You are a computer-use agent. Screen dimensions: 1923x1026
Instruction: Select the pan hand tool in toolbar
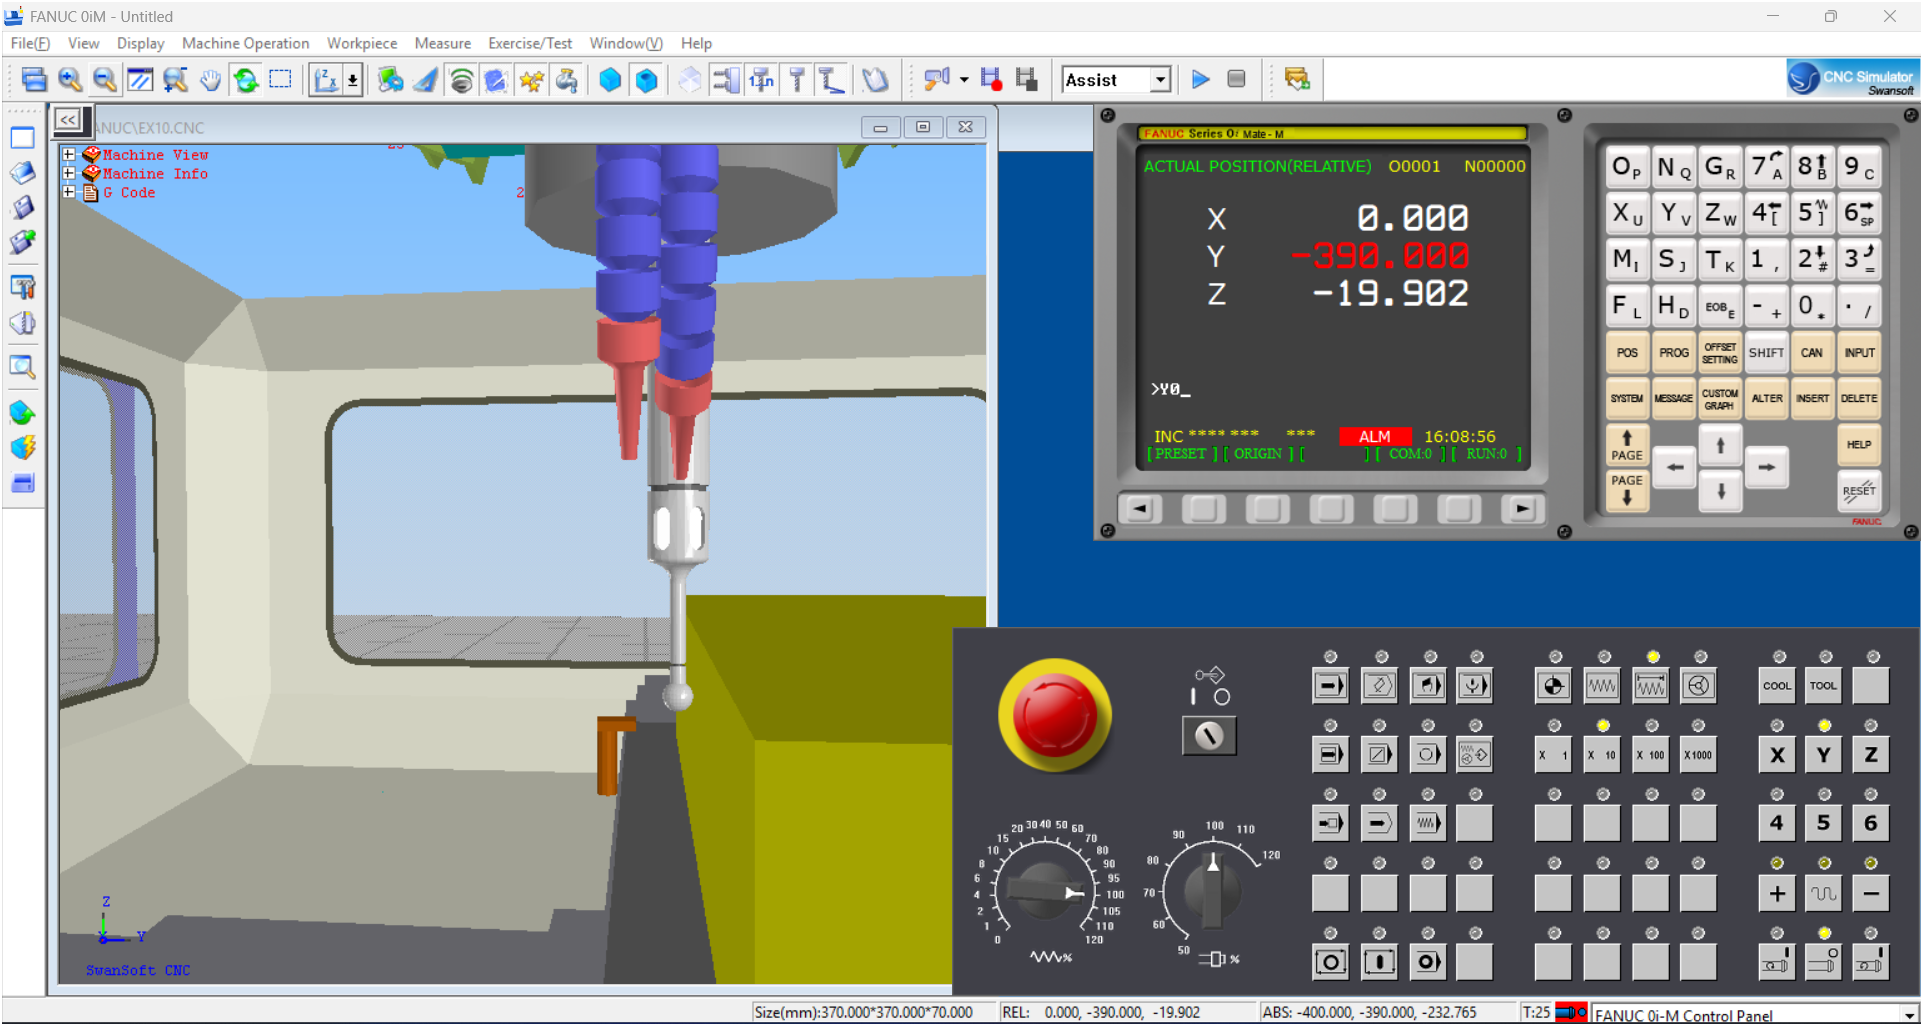point(210,80)
